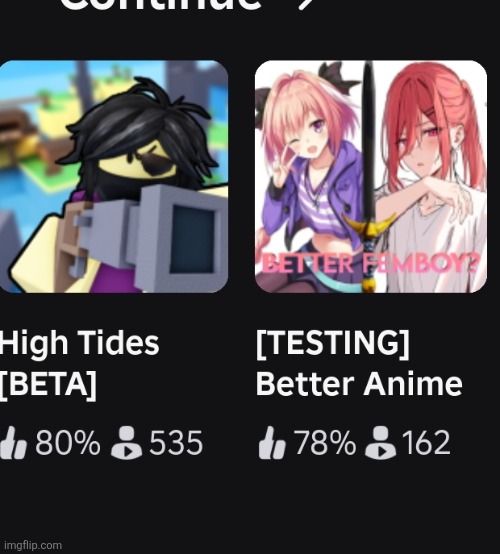The width and height of the screenshot is (500, 554).
Task: Click the sword in the anime thumbnail
Action: [x=369, y=176]
